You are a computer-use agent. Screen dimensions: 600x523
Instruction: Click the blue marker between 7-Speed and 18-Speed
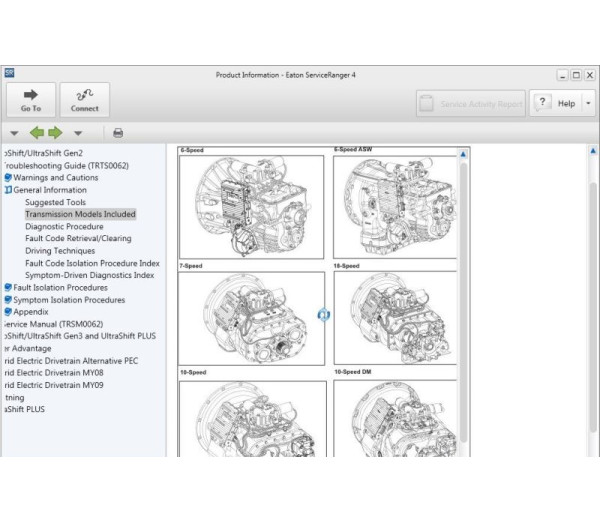tap(324, 314)
